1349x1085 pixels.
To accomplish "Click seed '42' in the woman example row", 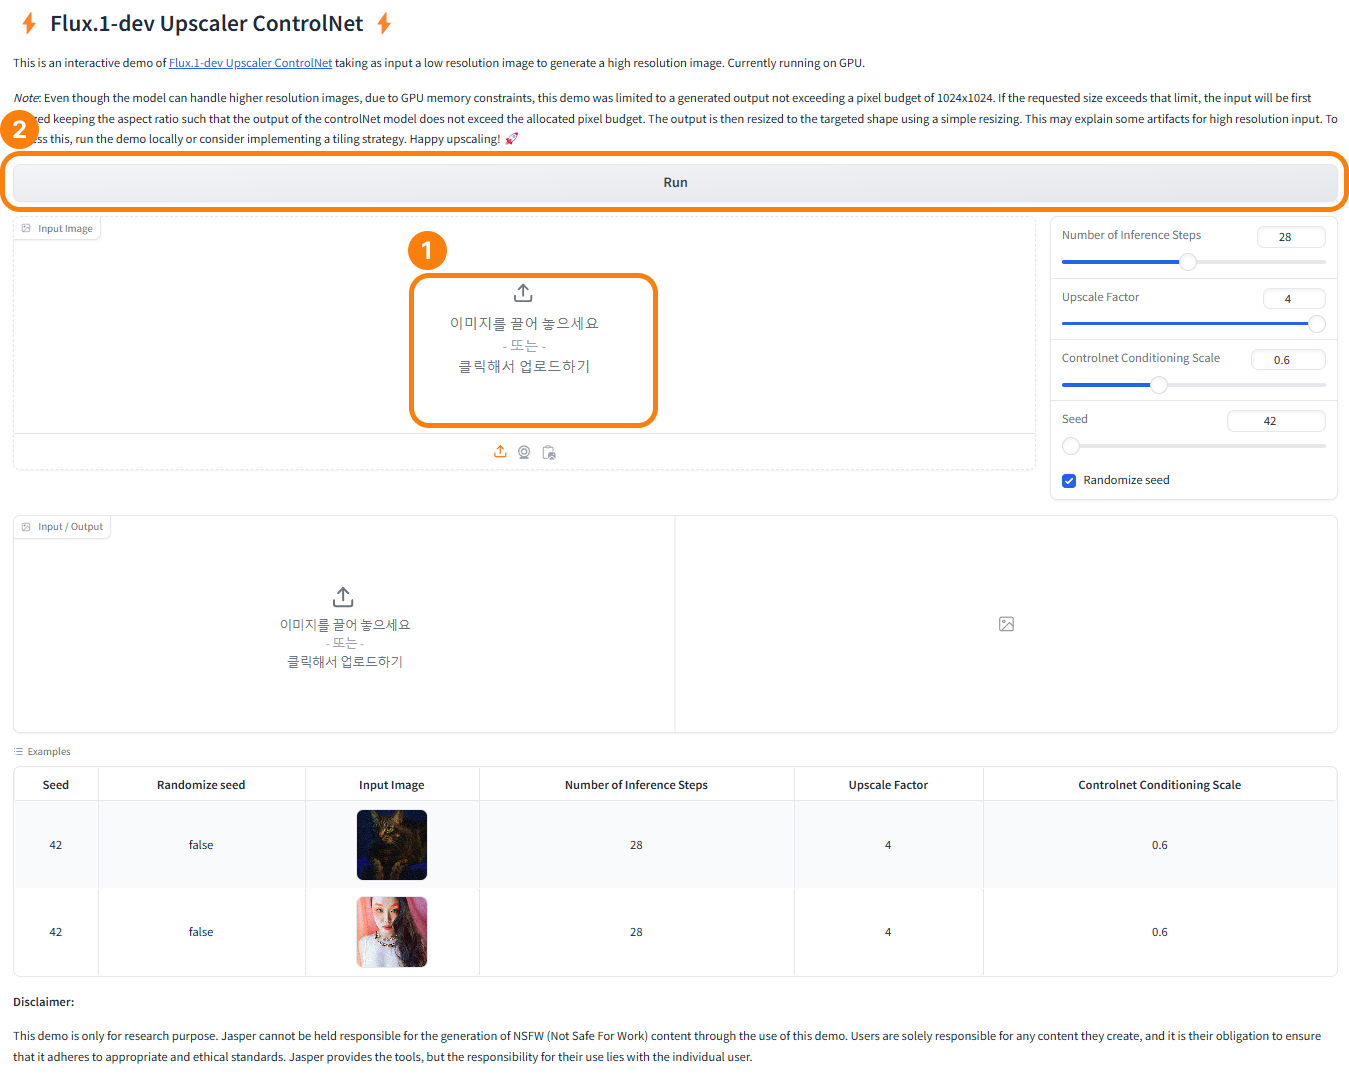I will 56,932.
